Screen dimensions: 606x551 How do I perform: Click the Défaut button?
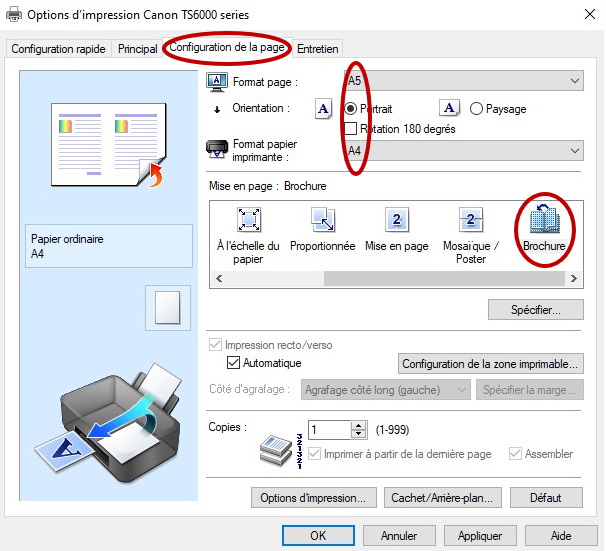click(546, 498)
